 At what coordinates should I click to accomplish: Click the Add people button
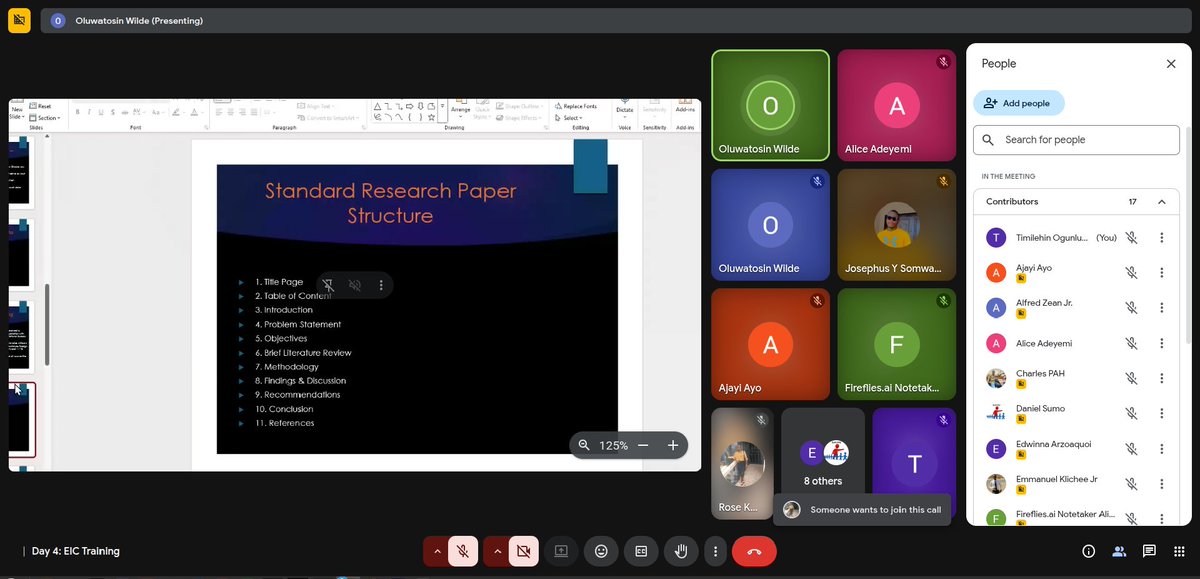point(1018,103)
